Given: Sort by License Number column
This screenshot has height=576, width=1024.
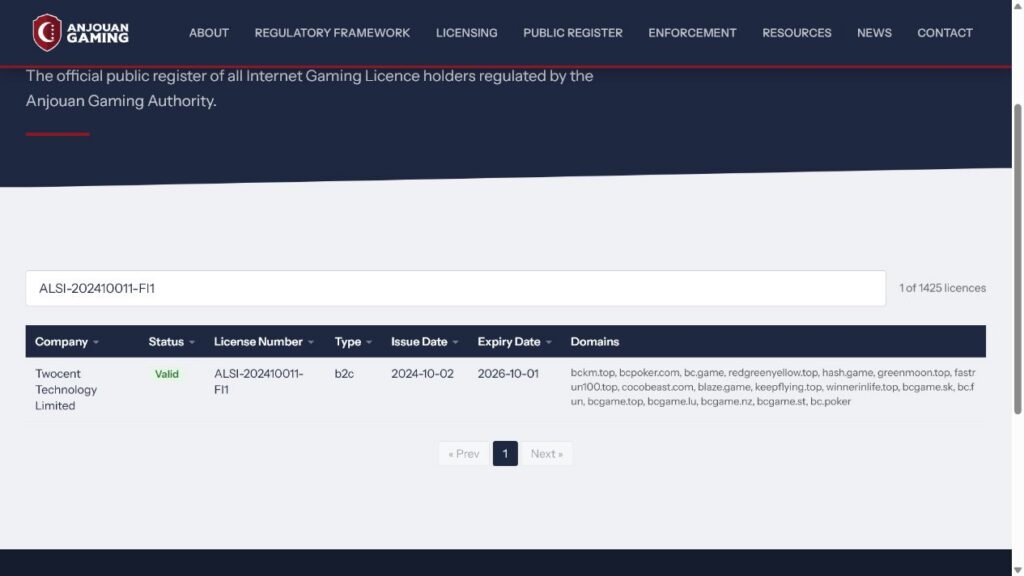Looking at the screenshot, I should 264,342.
